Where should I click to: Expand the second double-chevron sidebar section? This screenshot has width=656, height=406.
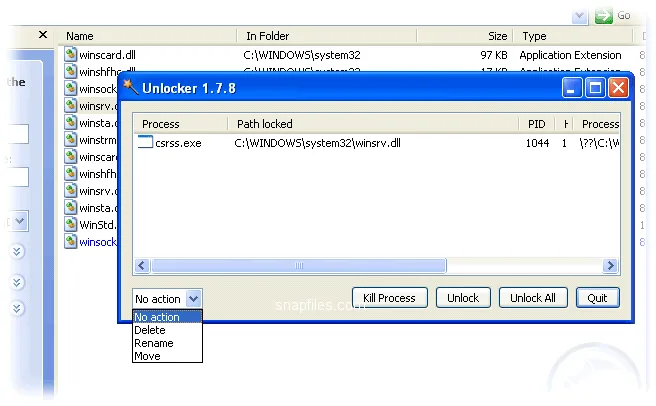[17, 282]
